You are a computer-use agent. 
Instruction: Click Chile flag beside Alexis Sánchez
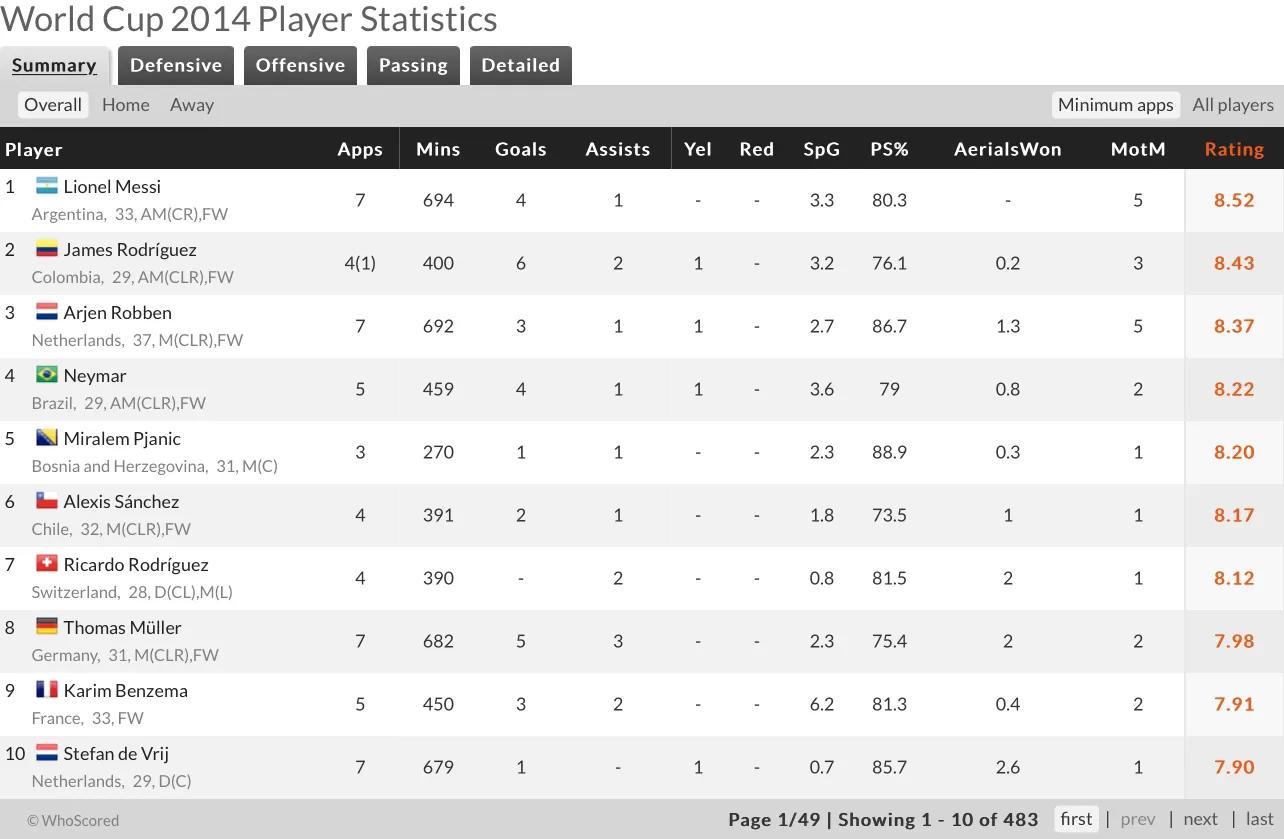[x=46, y=501]
